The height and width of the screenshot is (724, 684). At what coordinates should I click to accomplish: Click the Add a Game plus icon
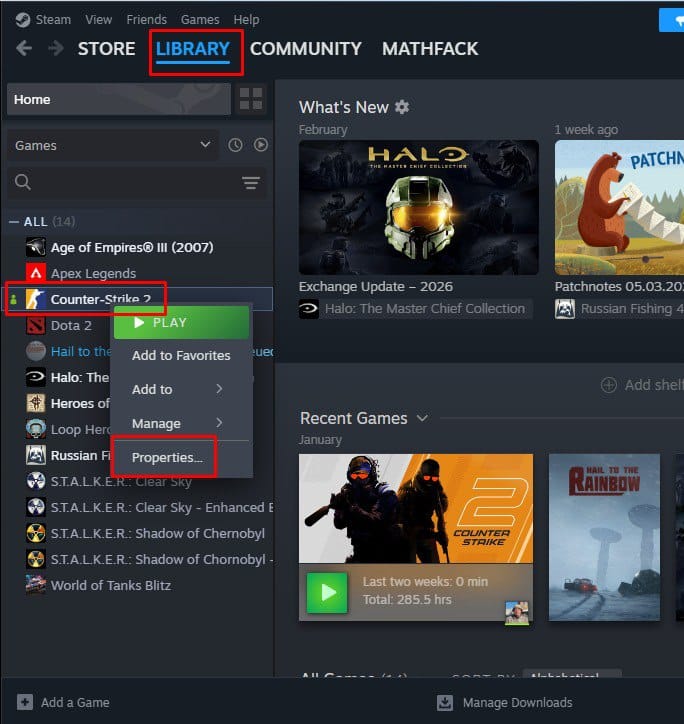coord(25,702)
